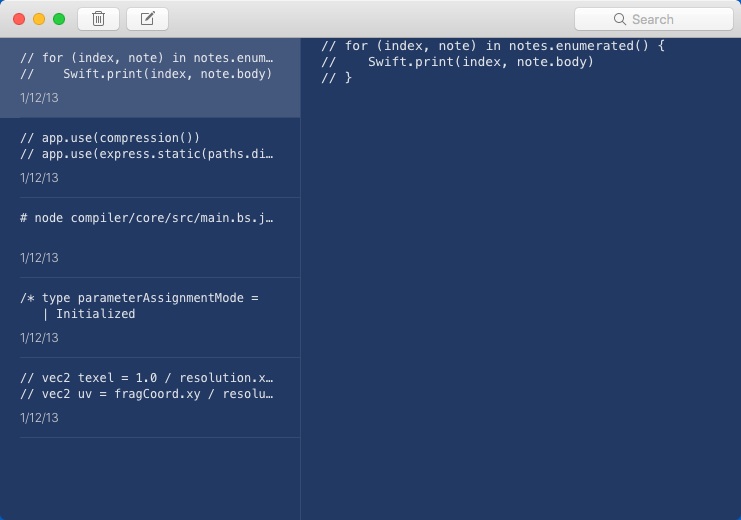The image size is (741, 520).
Task: Click the magnifying glass search icon
Action: click(x=620, y=19)
